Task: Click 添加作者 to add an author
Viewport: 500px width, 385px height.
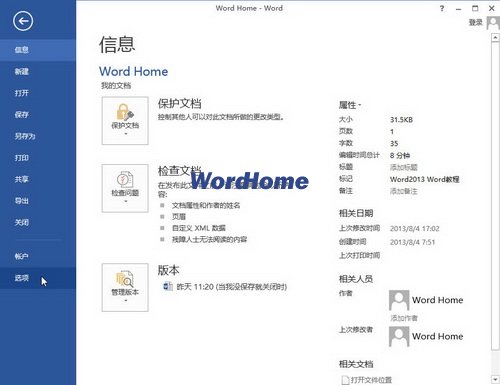Action: (404, 318)
